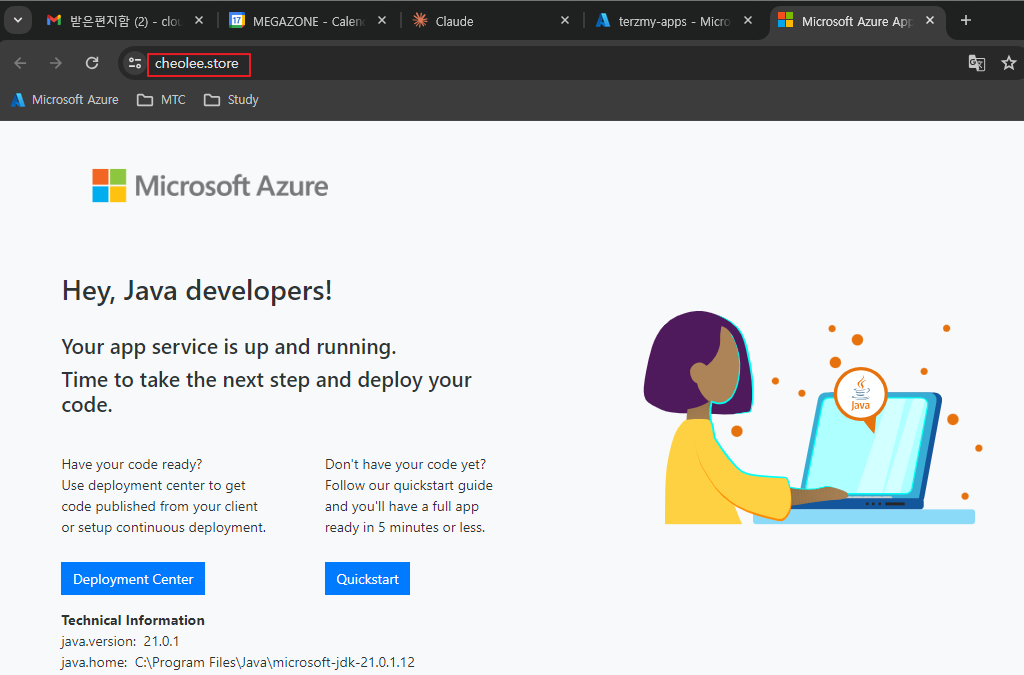Switch to the MEGAZONE Calendar tab
This screenshot has height=675, width=1024.
(308, 21)
